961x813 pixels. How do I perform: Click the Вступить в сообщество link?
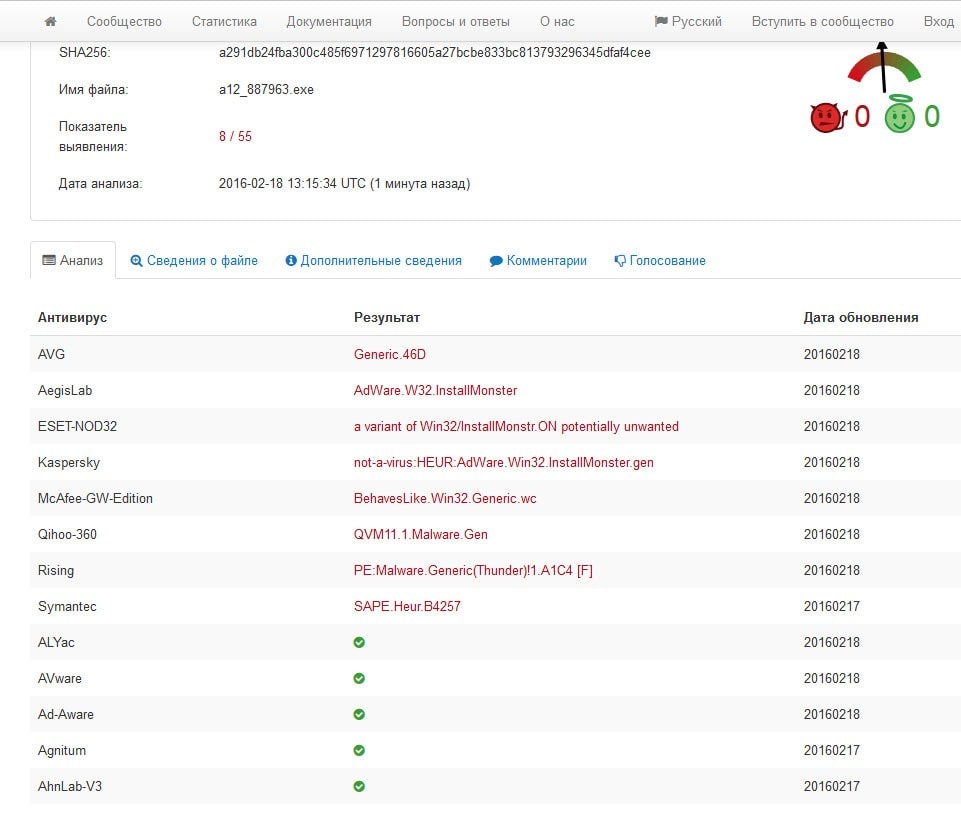tap(822, 21)
